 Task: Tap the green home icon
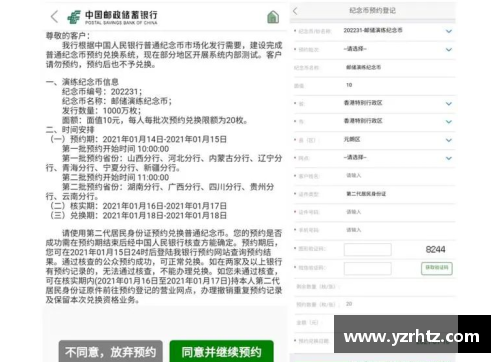(273, 17)
